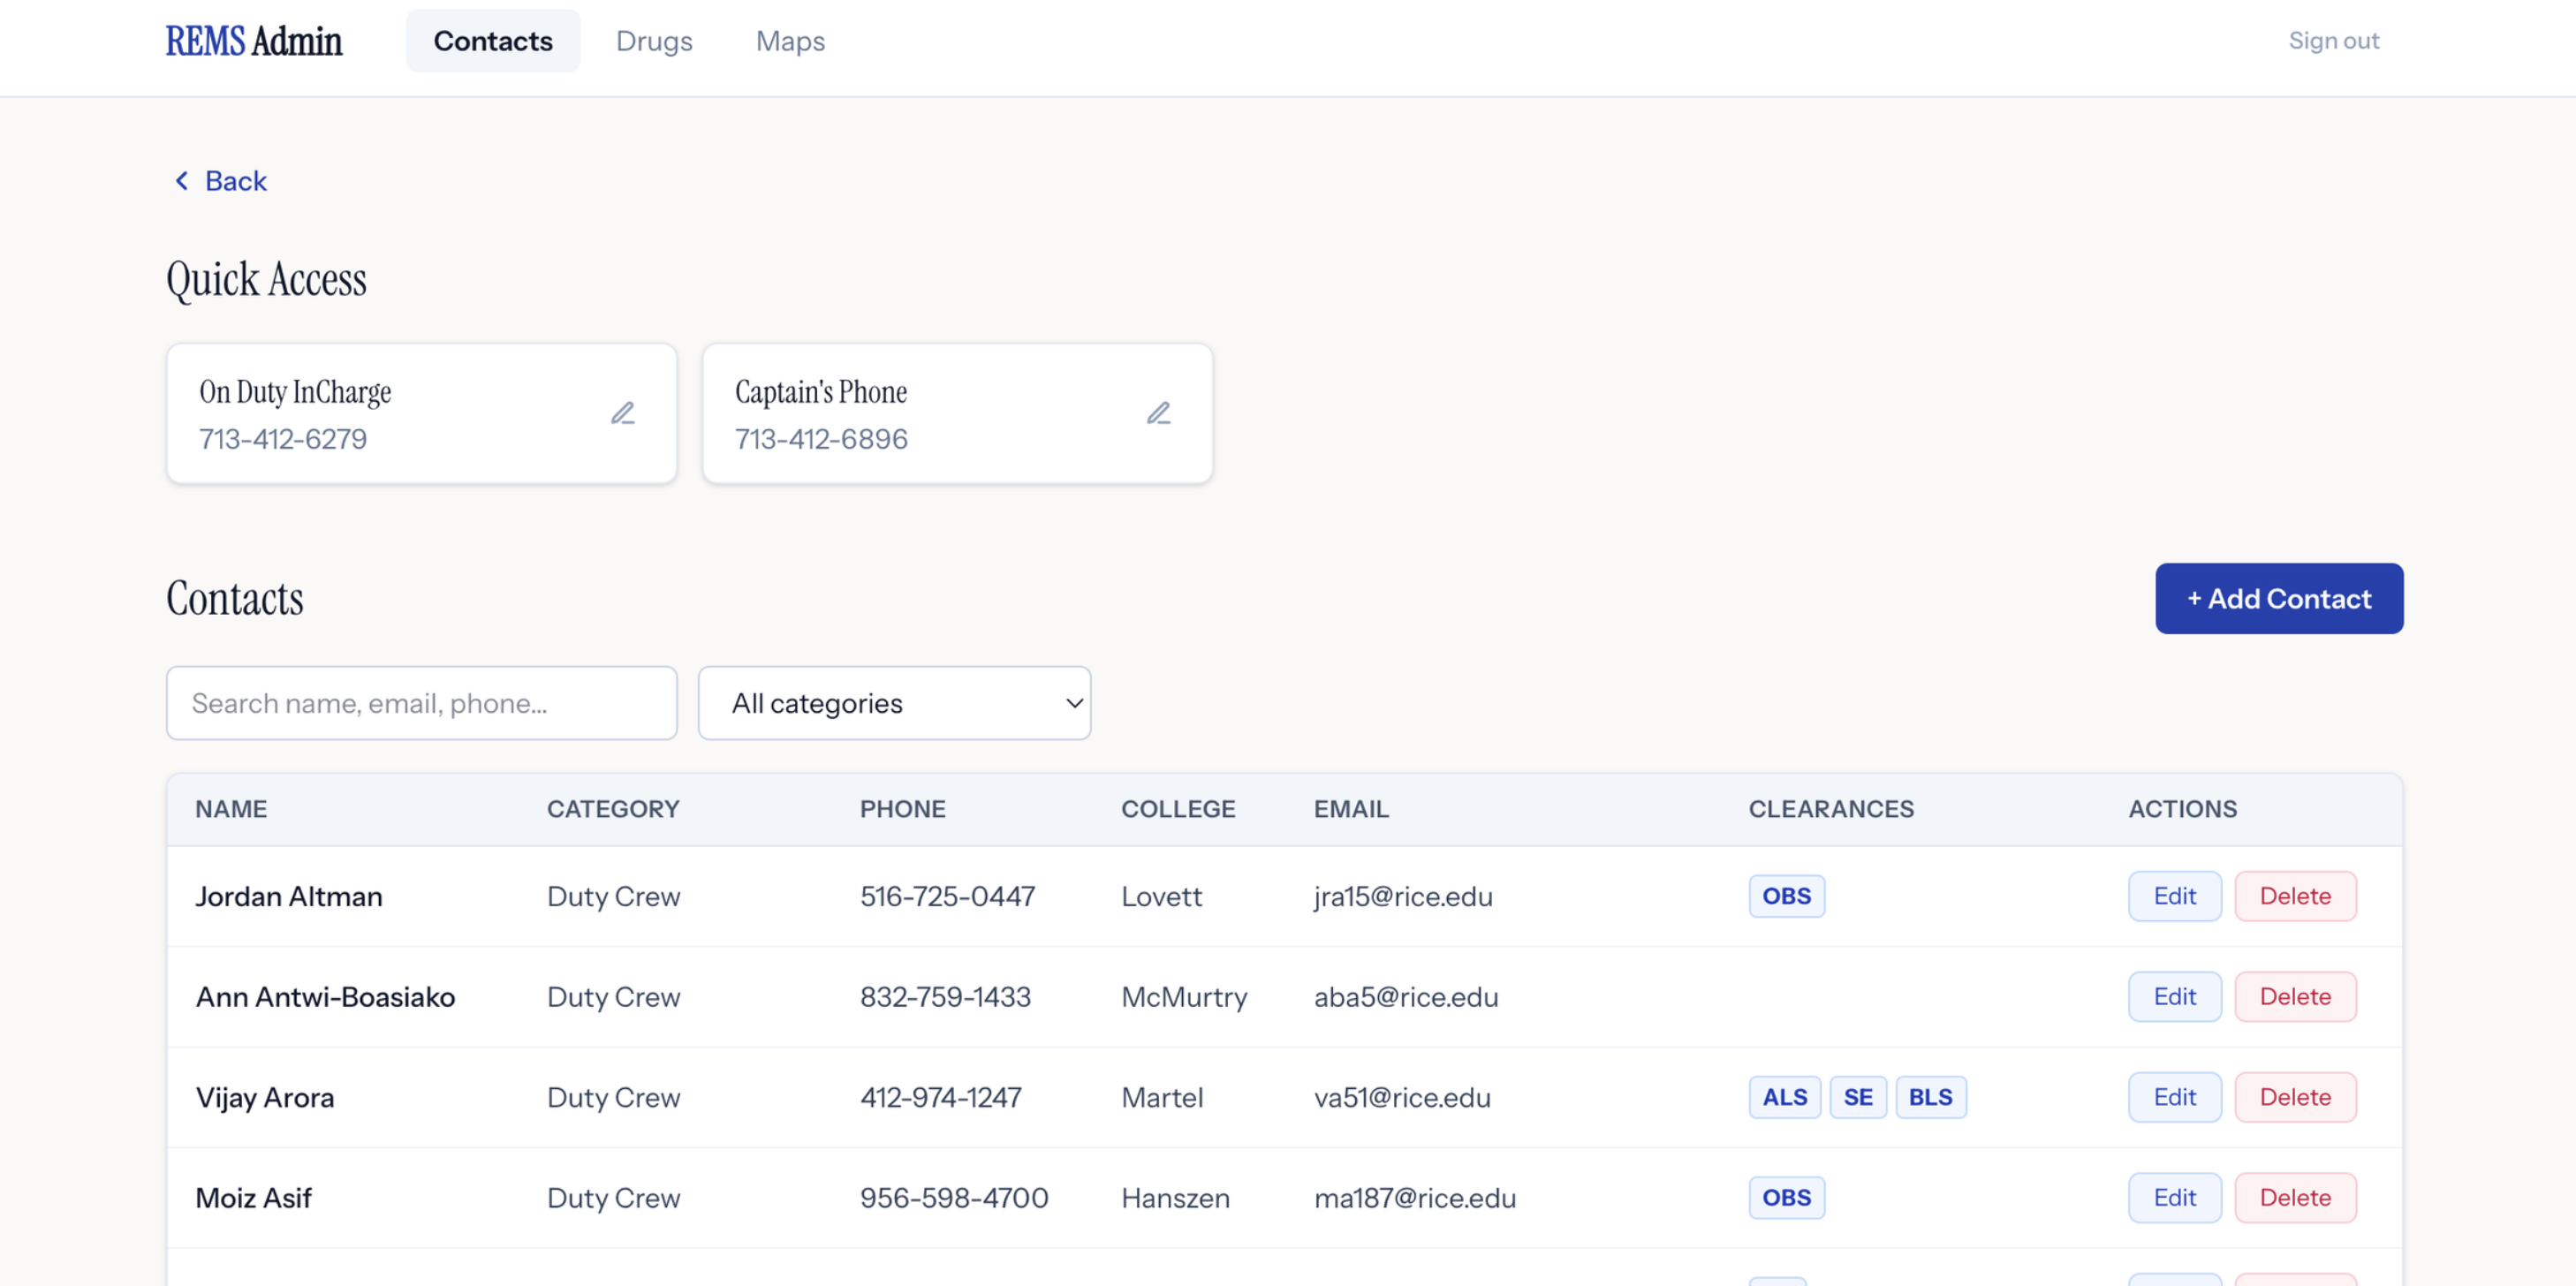2576x1286 pixels.
Task: Click the Hanszen college cell
Action: click(x=1175, y=1198)
